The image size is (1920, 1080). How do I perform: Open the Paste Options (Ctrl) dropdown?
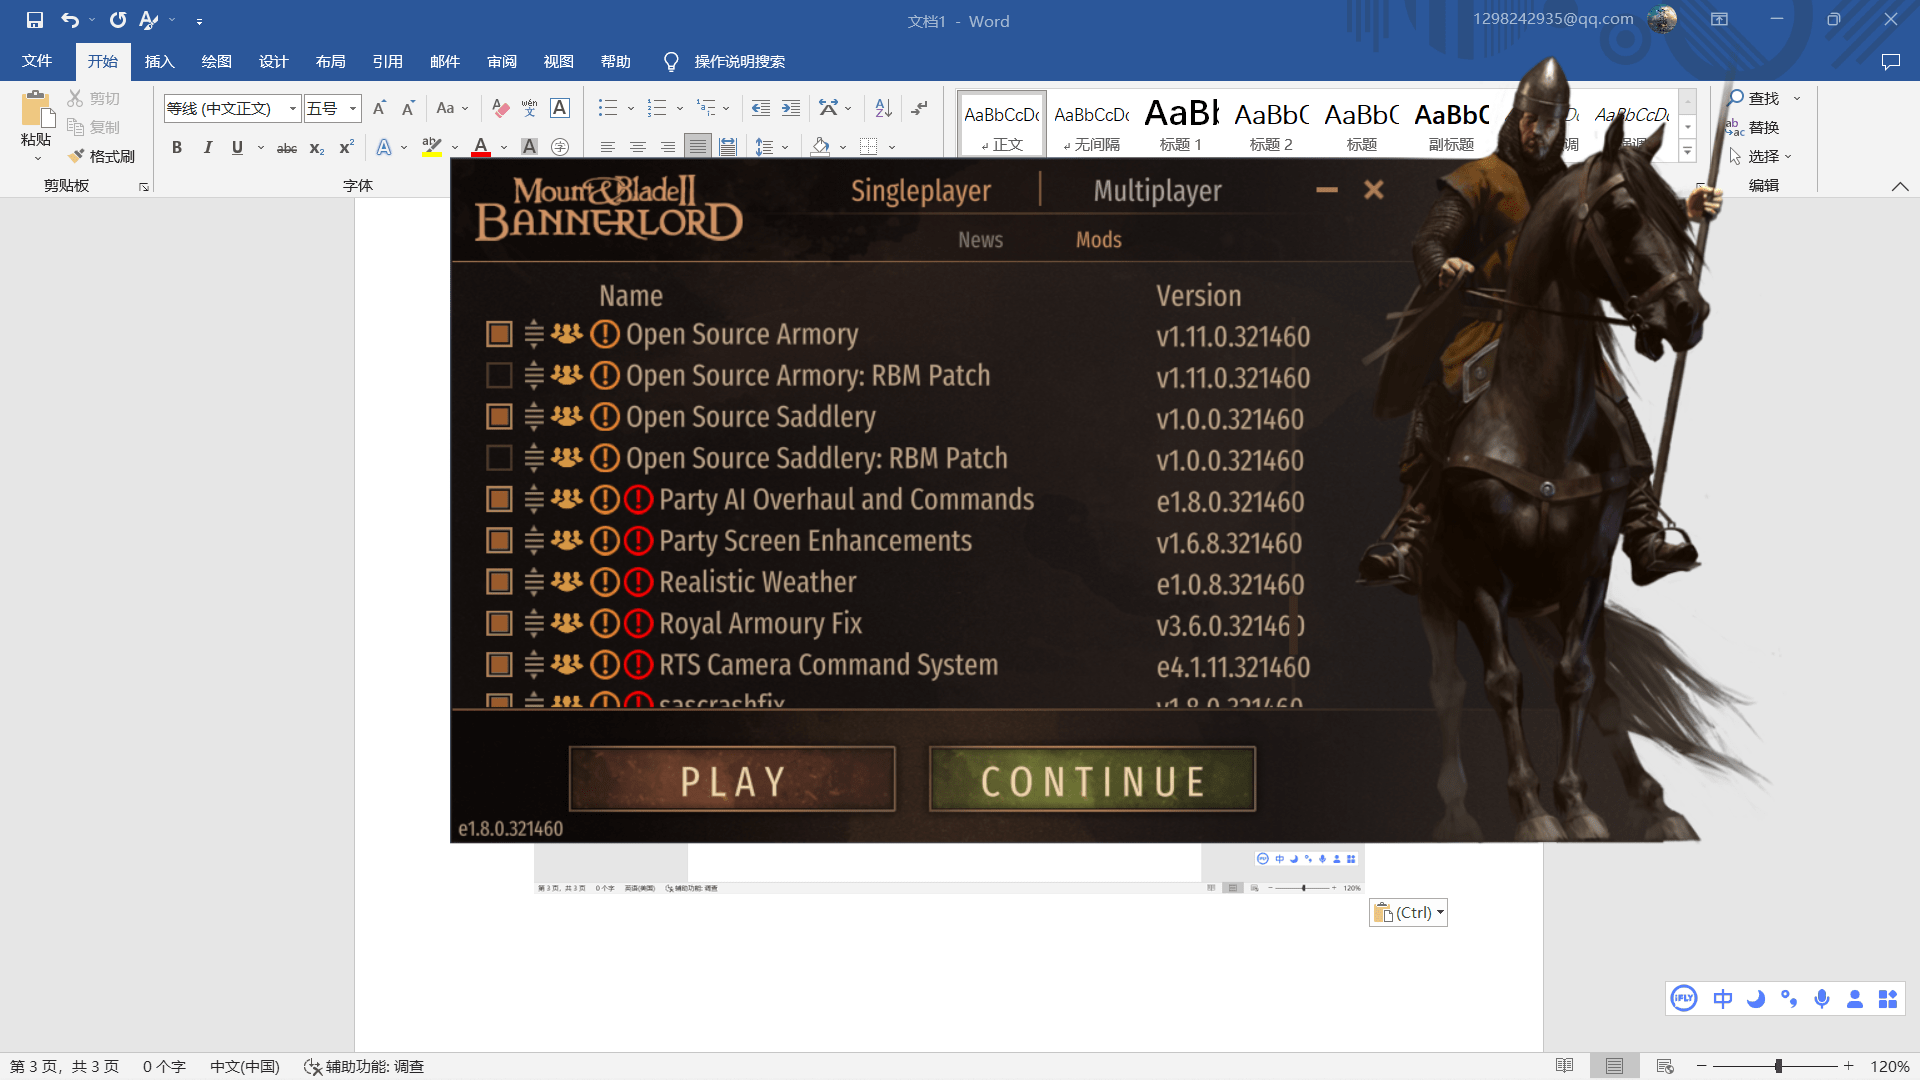point(1408,912)
